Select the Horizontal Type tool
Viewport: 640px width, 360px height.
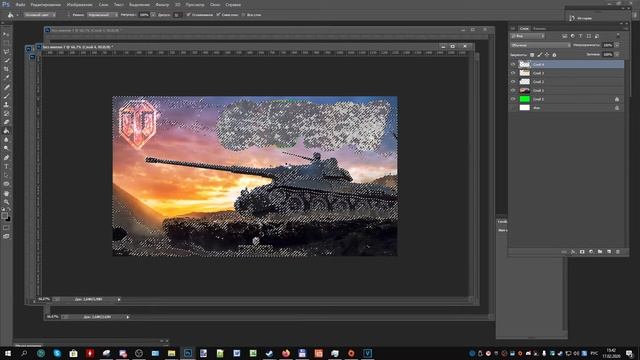click(6, 166)
